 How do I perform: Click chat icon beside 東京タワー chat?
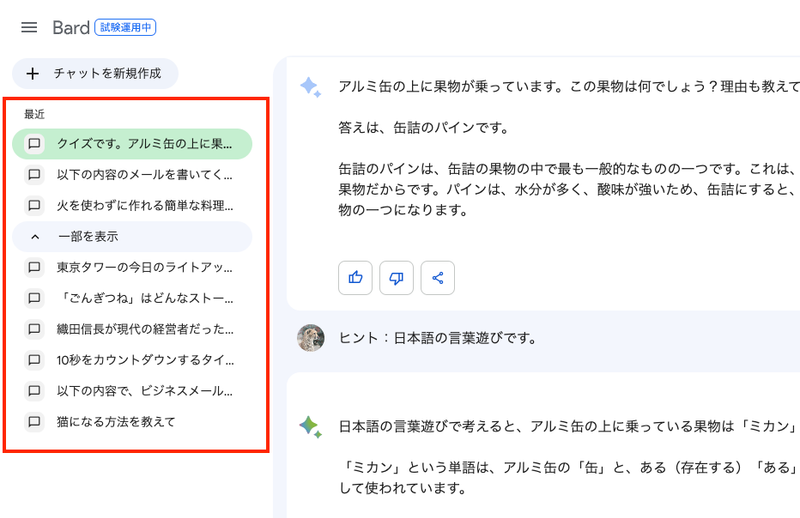coord(34,267)
